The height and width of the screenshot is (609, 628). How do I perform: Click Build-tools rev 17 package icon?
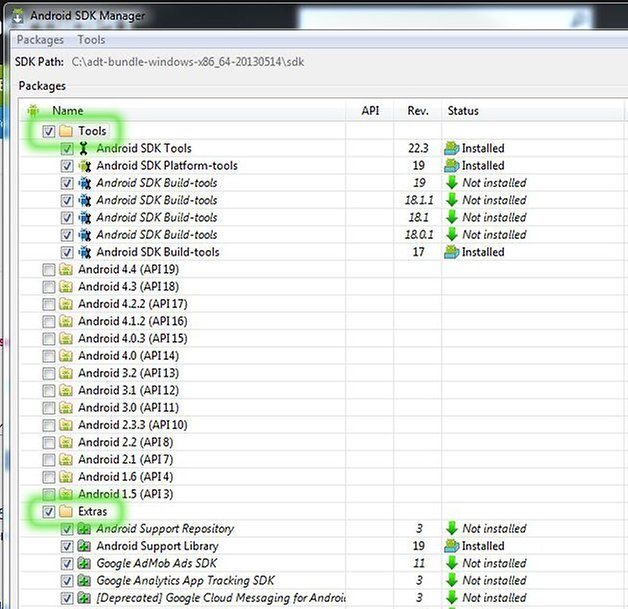point(85,252)
